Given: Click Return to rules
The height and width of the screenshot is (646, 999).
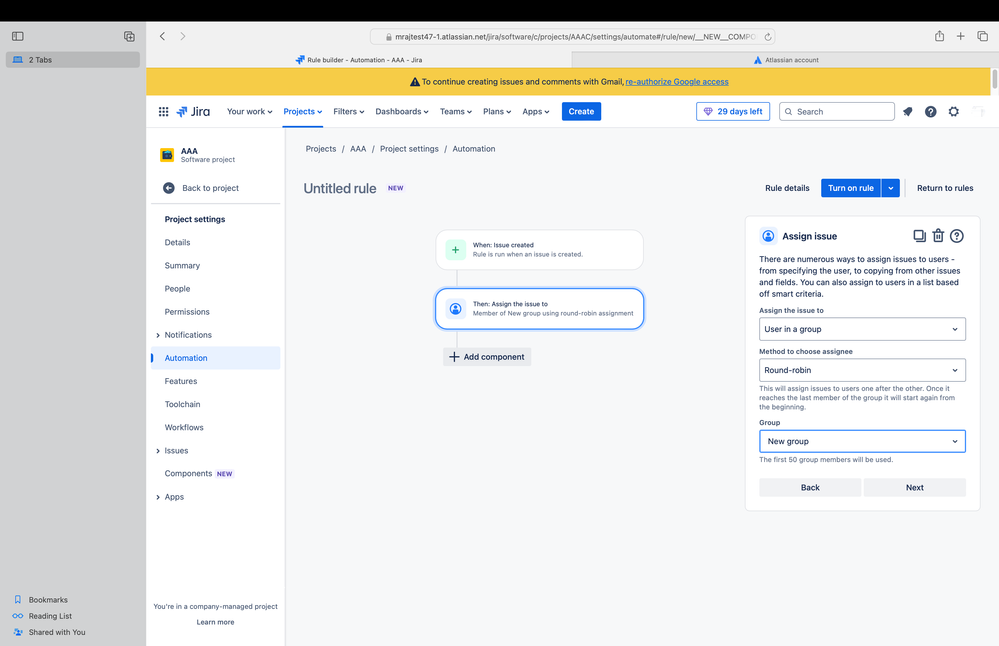Looking at the screenshot, I should click(x=945, y=188).
